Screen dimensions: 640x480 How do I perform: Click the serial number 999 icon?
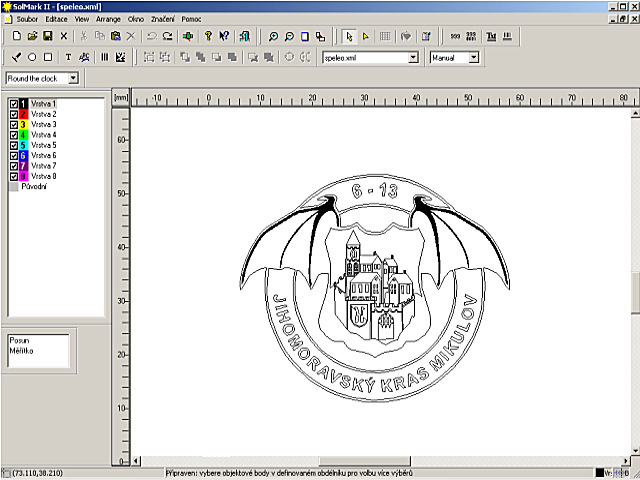click(x=455, y=37)
